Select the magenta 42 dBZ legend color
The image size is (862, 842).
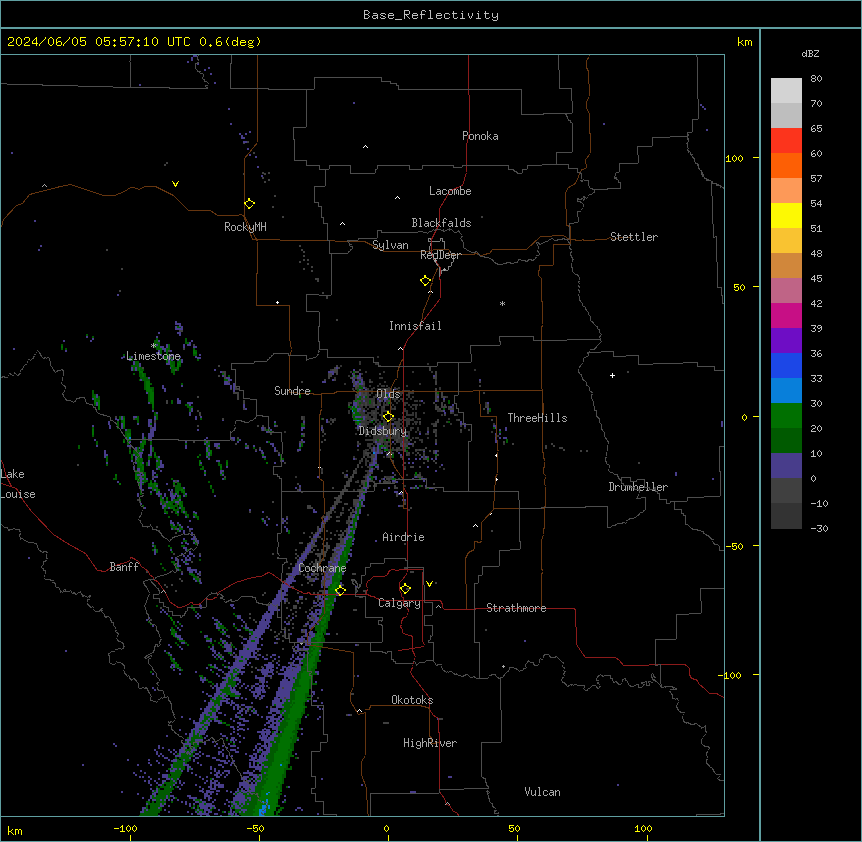pos(786,315)
